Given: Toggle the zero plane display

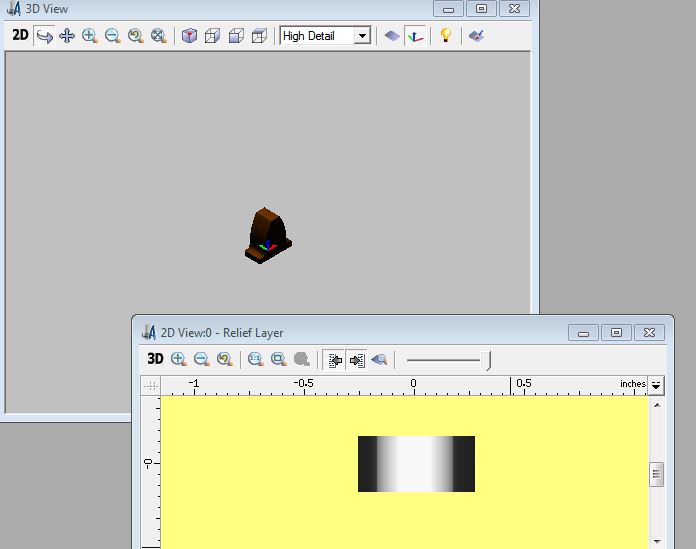Looking at the screenshot, I should pyautogui.click(x=392, y=36).
